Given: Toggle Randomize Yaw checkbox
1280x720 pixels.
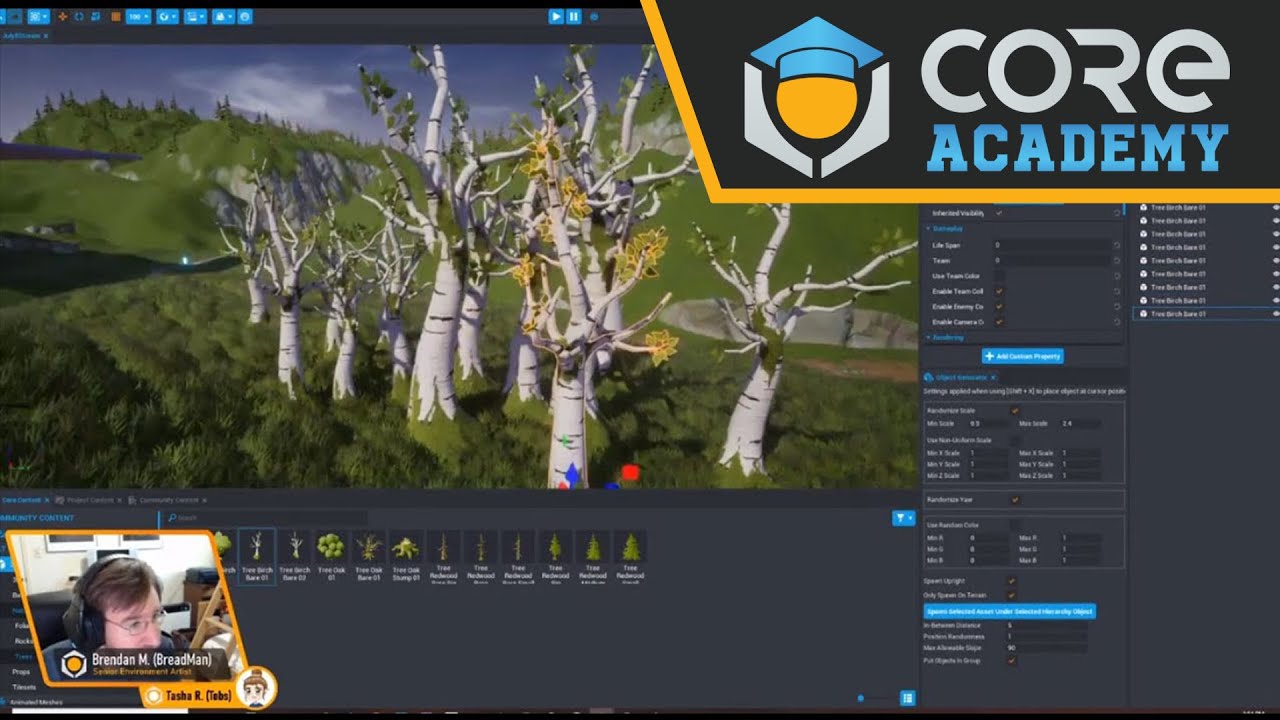Looking at the screenshot, I should click(x=1015, y=499).
